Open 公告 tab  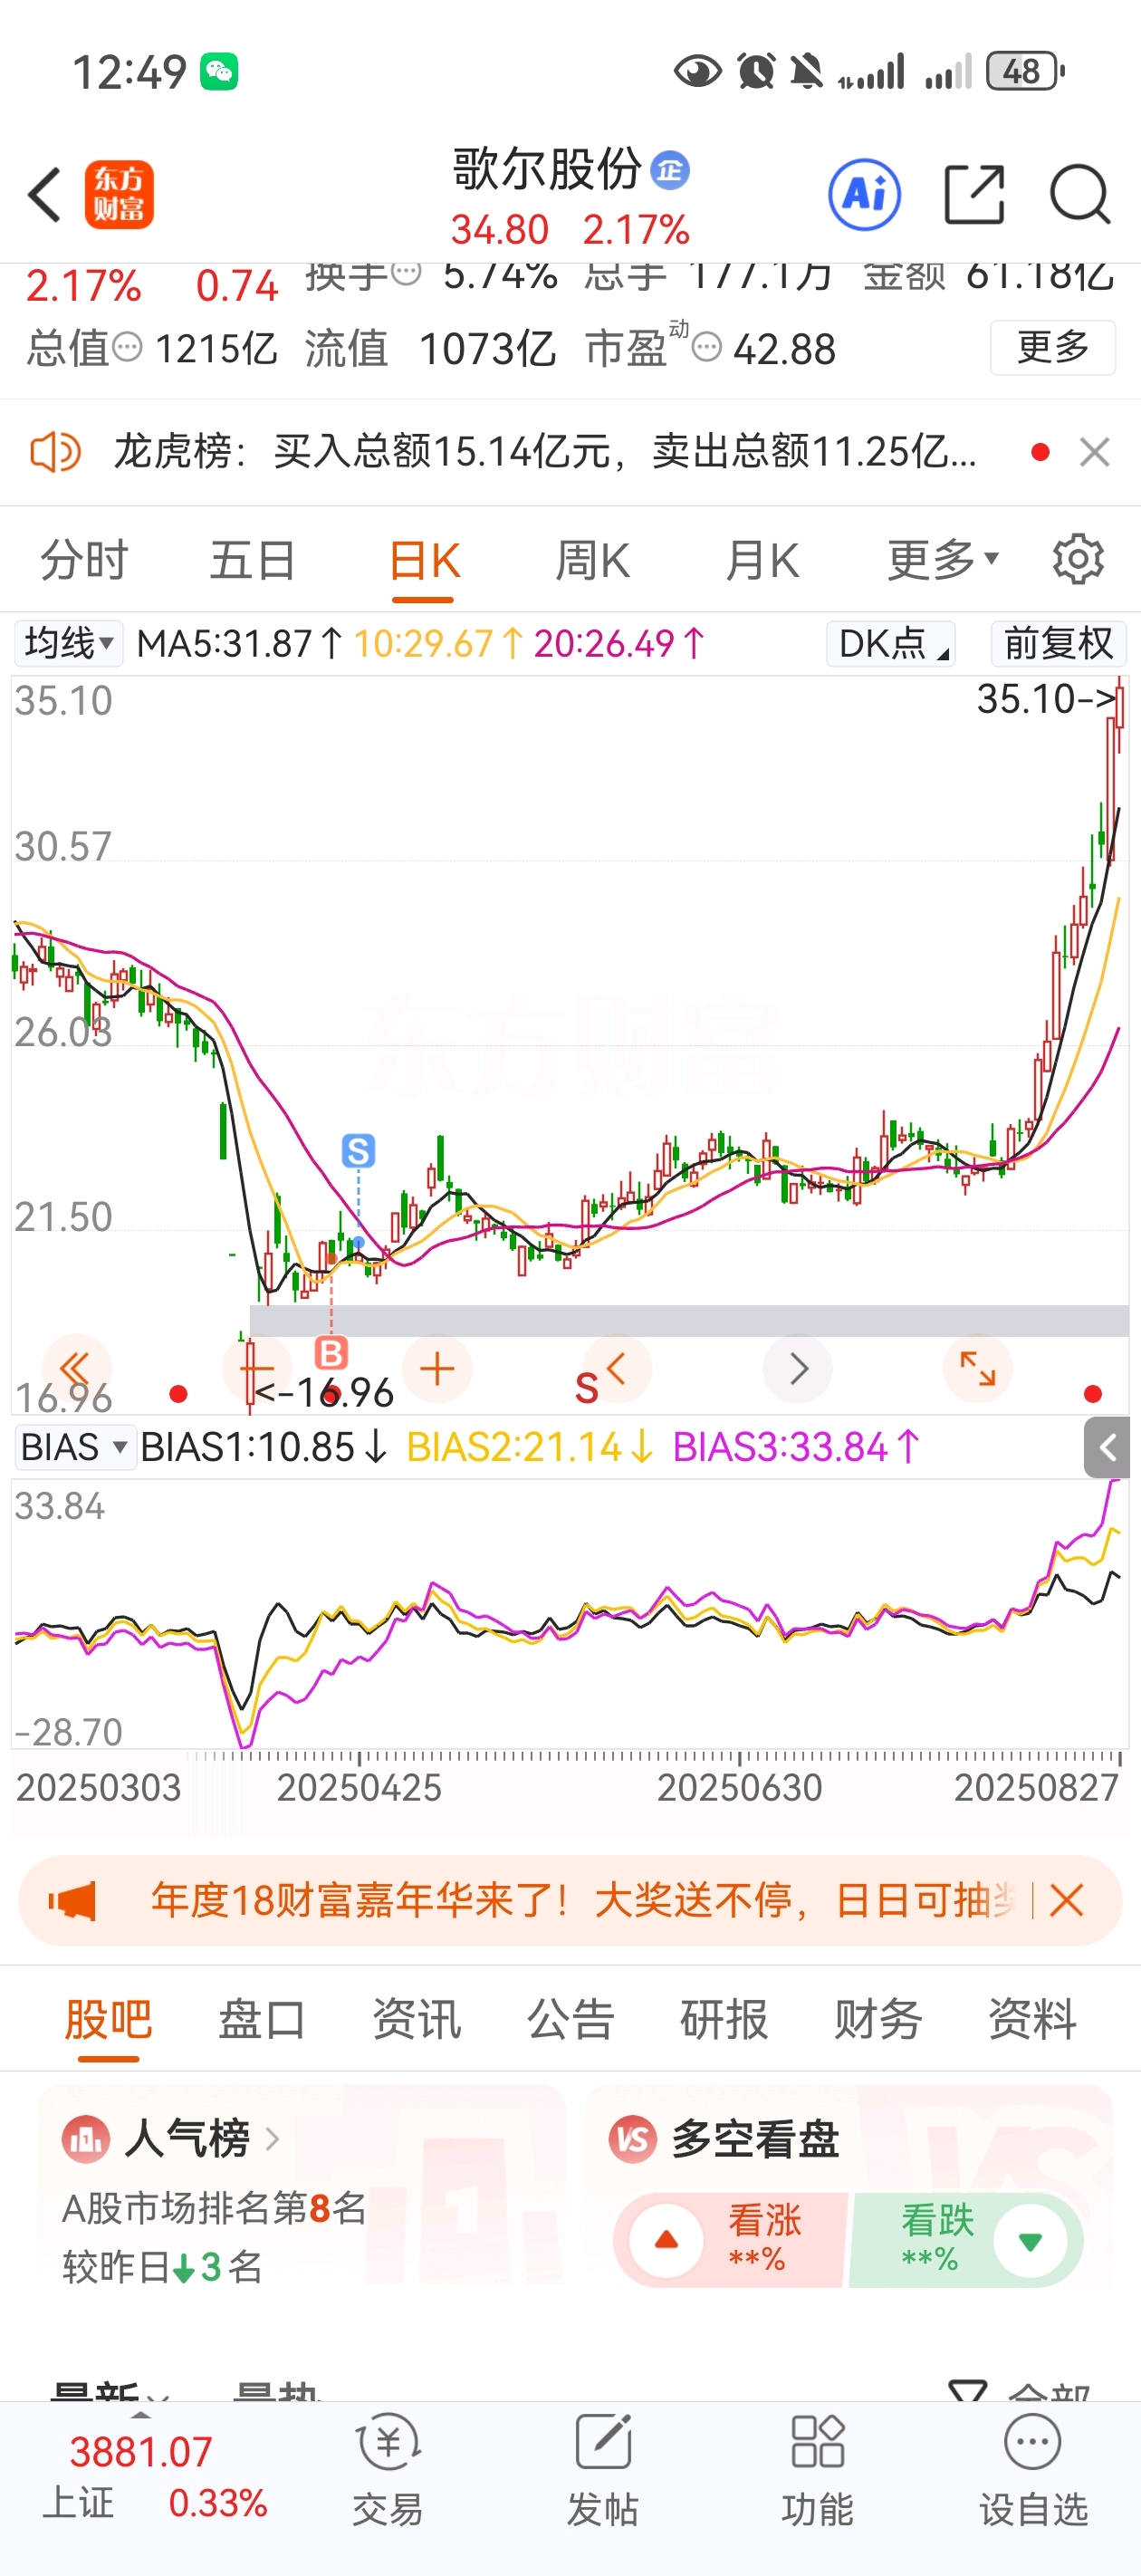(x=570, y=2018)
